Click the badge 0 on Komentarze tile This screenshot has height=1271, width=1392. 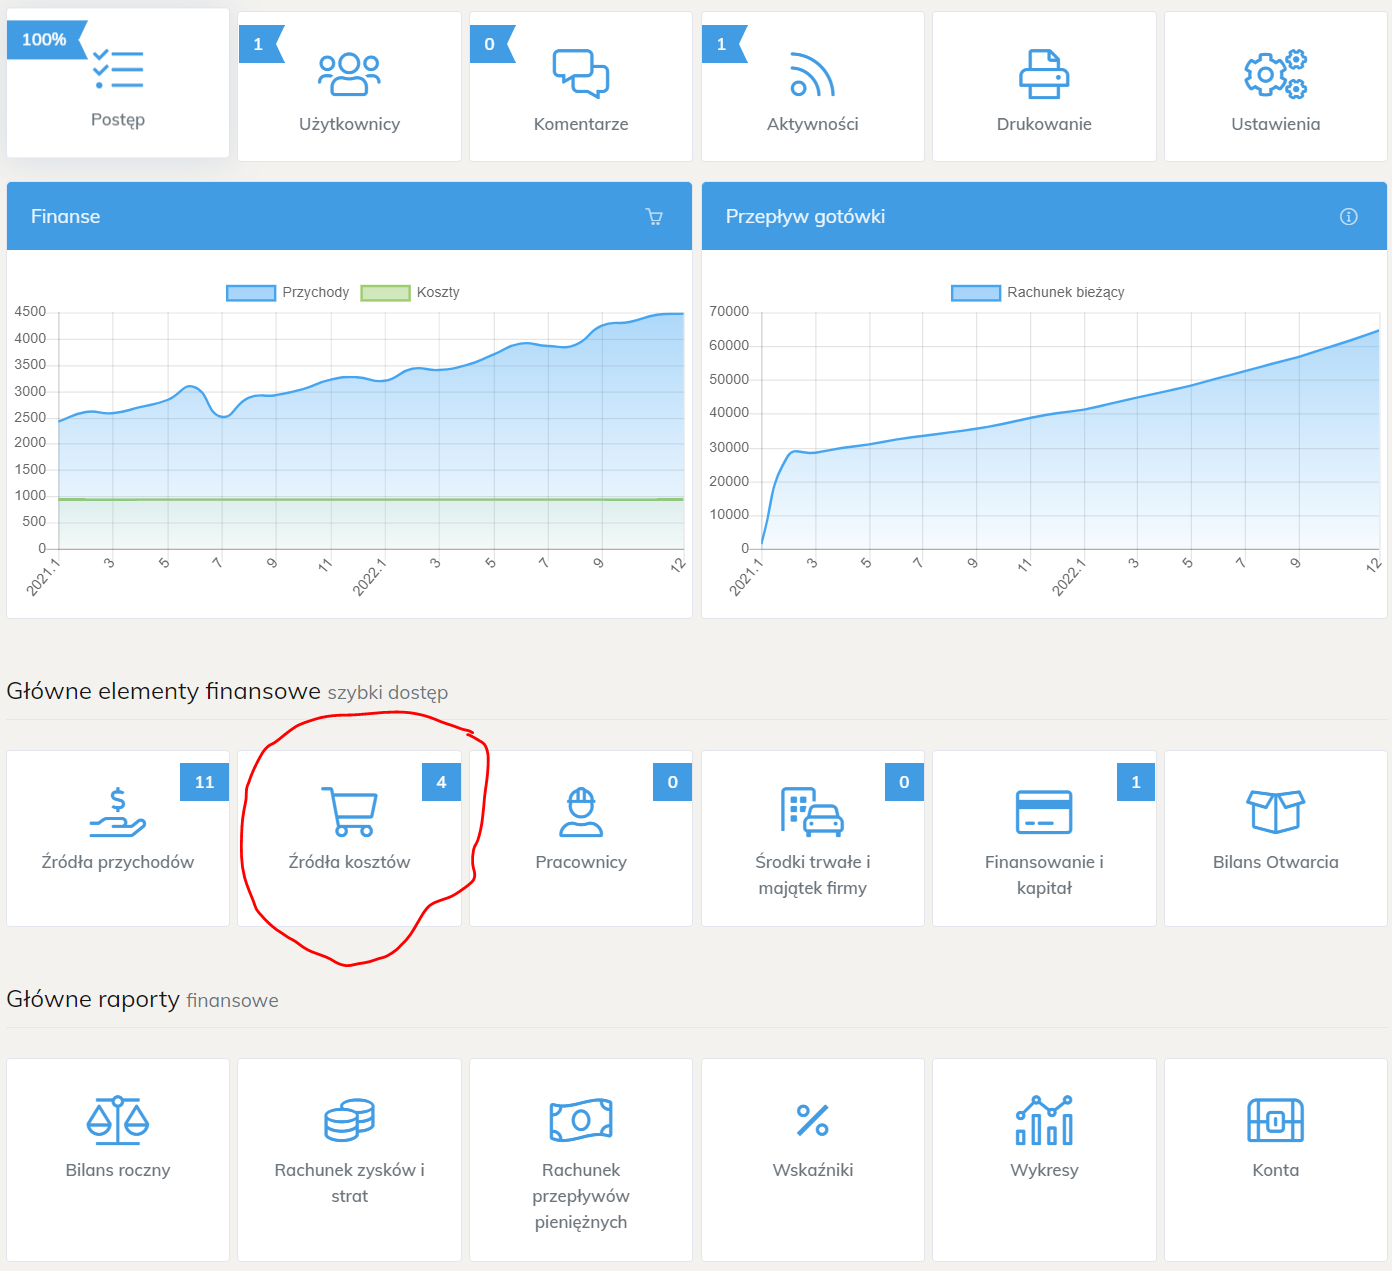(x=490, y=44)
